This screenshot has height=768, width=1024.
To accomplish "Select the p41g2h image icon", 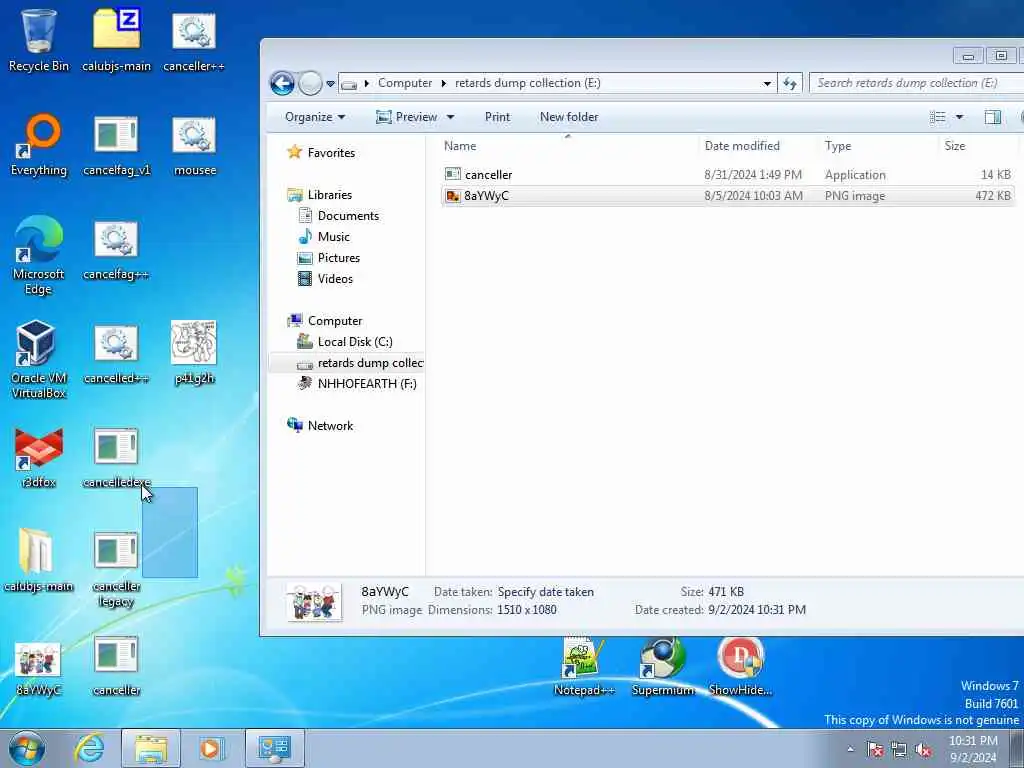I will [x=194, y=353].
